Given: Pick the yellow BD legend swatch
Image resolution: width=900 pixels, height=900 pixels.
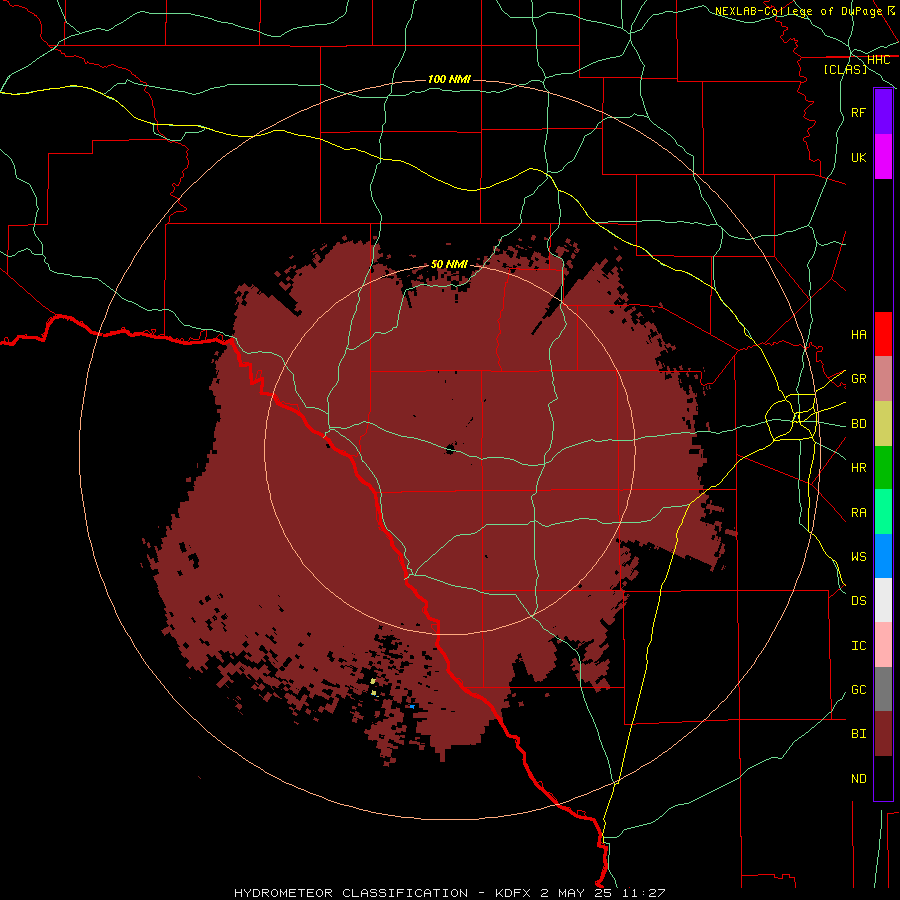Looking at the screenshot, I should point(883,424).
